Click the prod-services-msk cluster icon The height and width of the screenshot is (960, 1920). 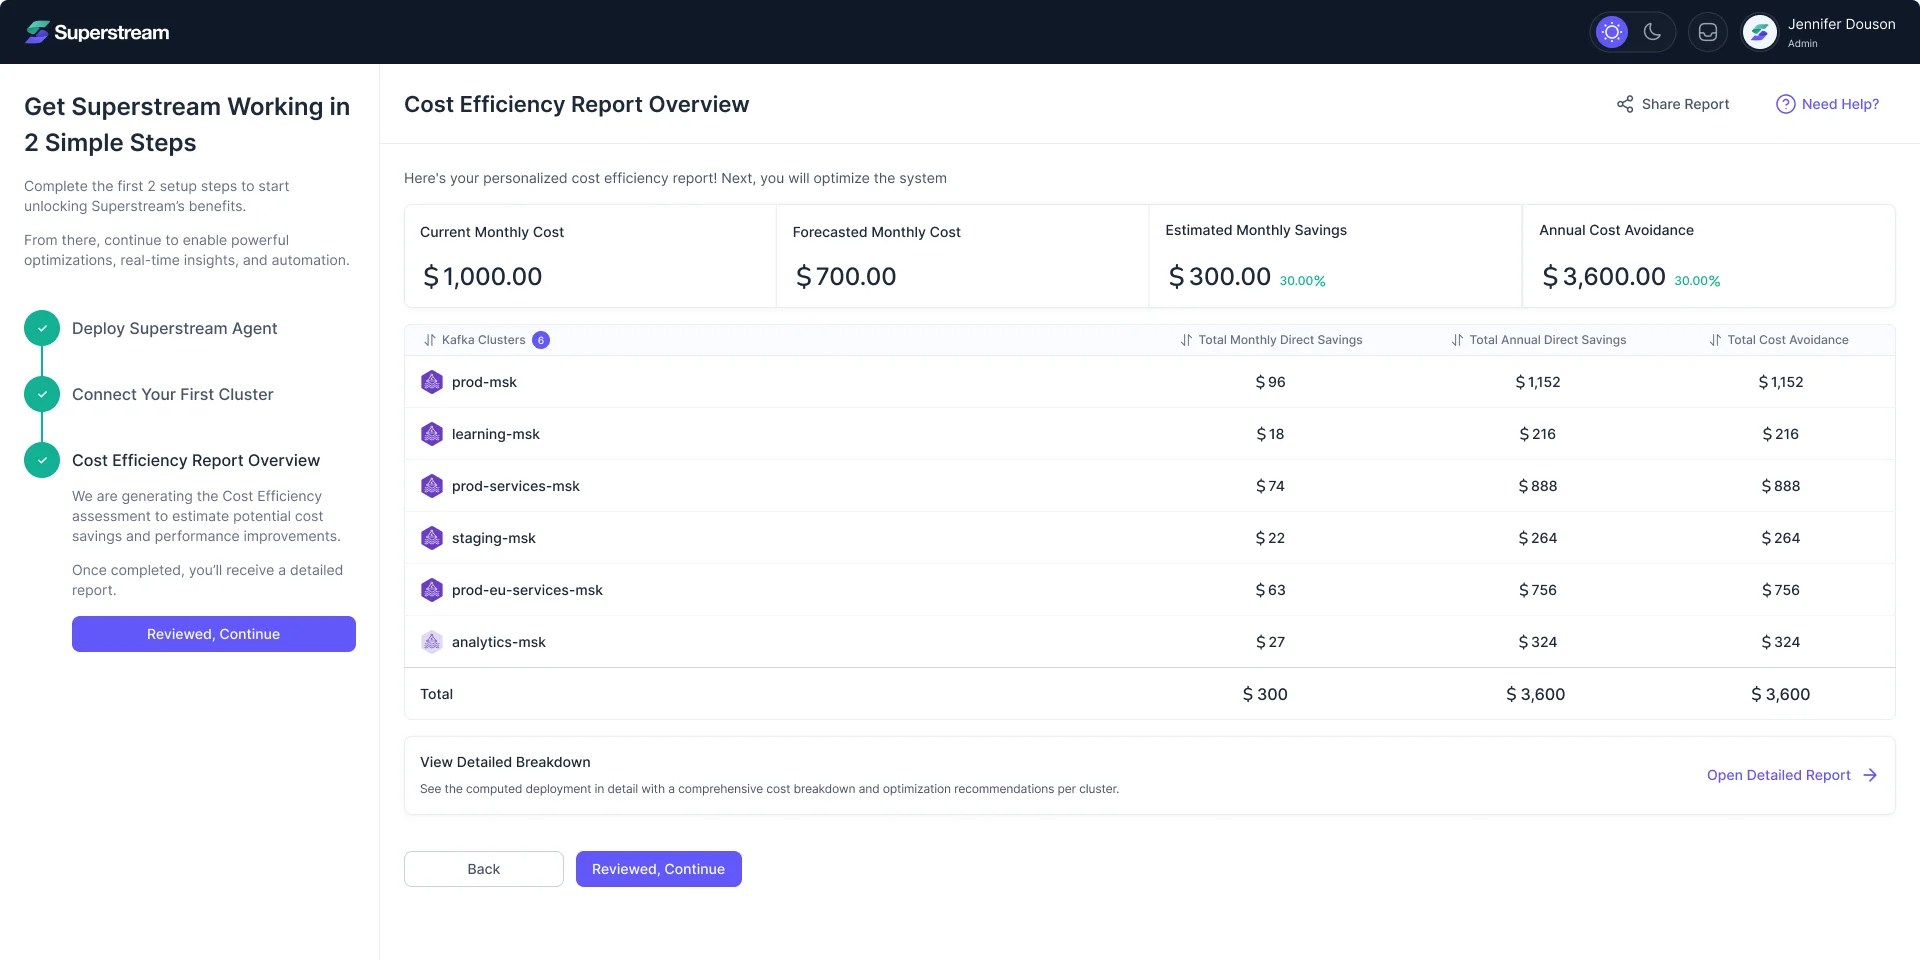pos(432,486)
